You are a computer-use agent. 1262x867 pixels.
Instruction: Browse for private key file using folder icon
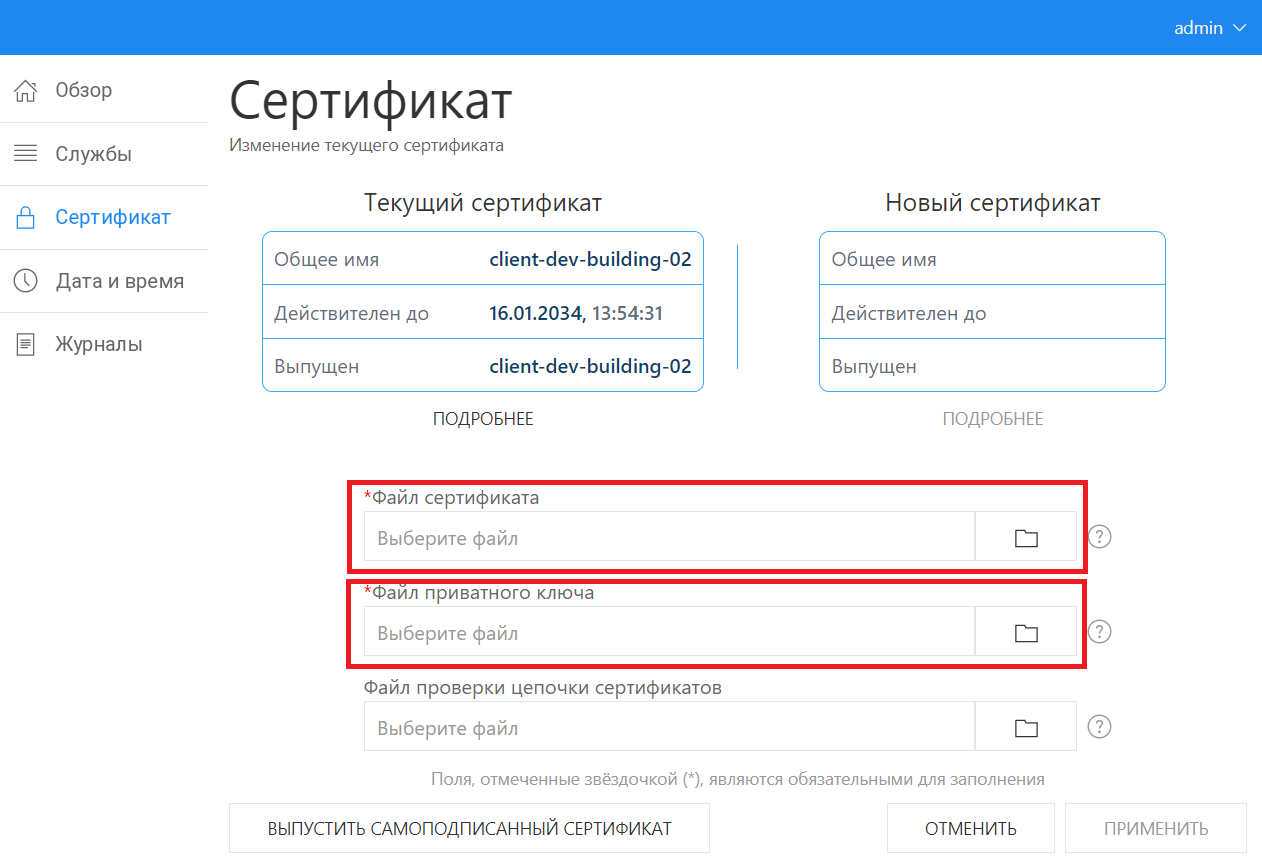click(1026, 633)
